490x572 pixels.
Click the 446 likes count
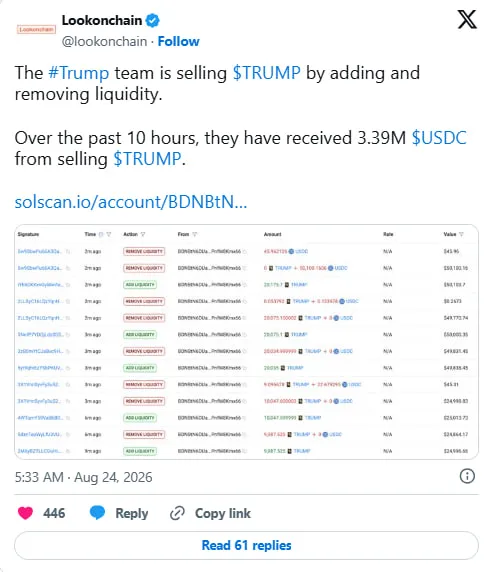coord(54,513)
